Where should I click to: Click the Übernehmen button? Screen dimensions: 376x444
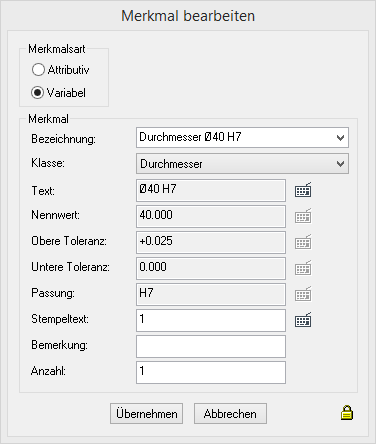146,414
